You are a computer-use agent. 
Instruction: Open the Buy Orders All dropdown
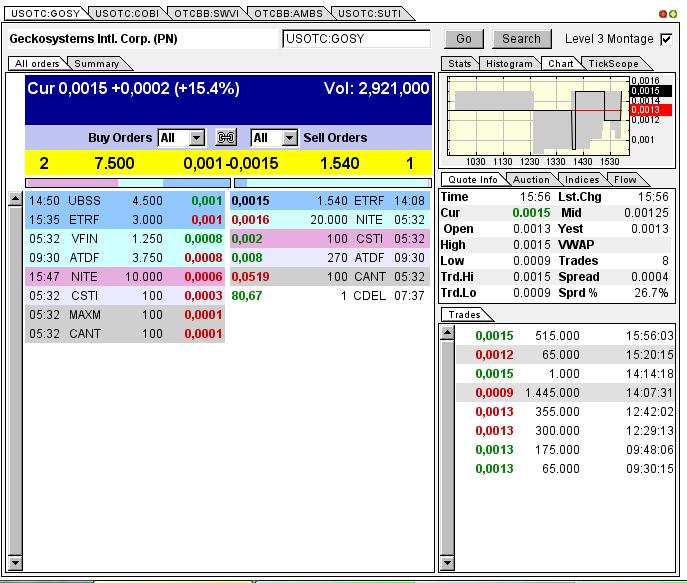click(x=181, y=138)
